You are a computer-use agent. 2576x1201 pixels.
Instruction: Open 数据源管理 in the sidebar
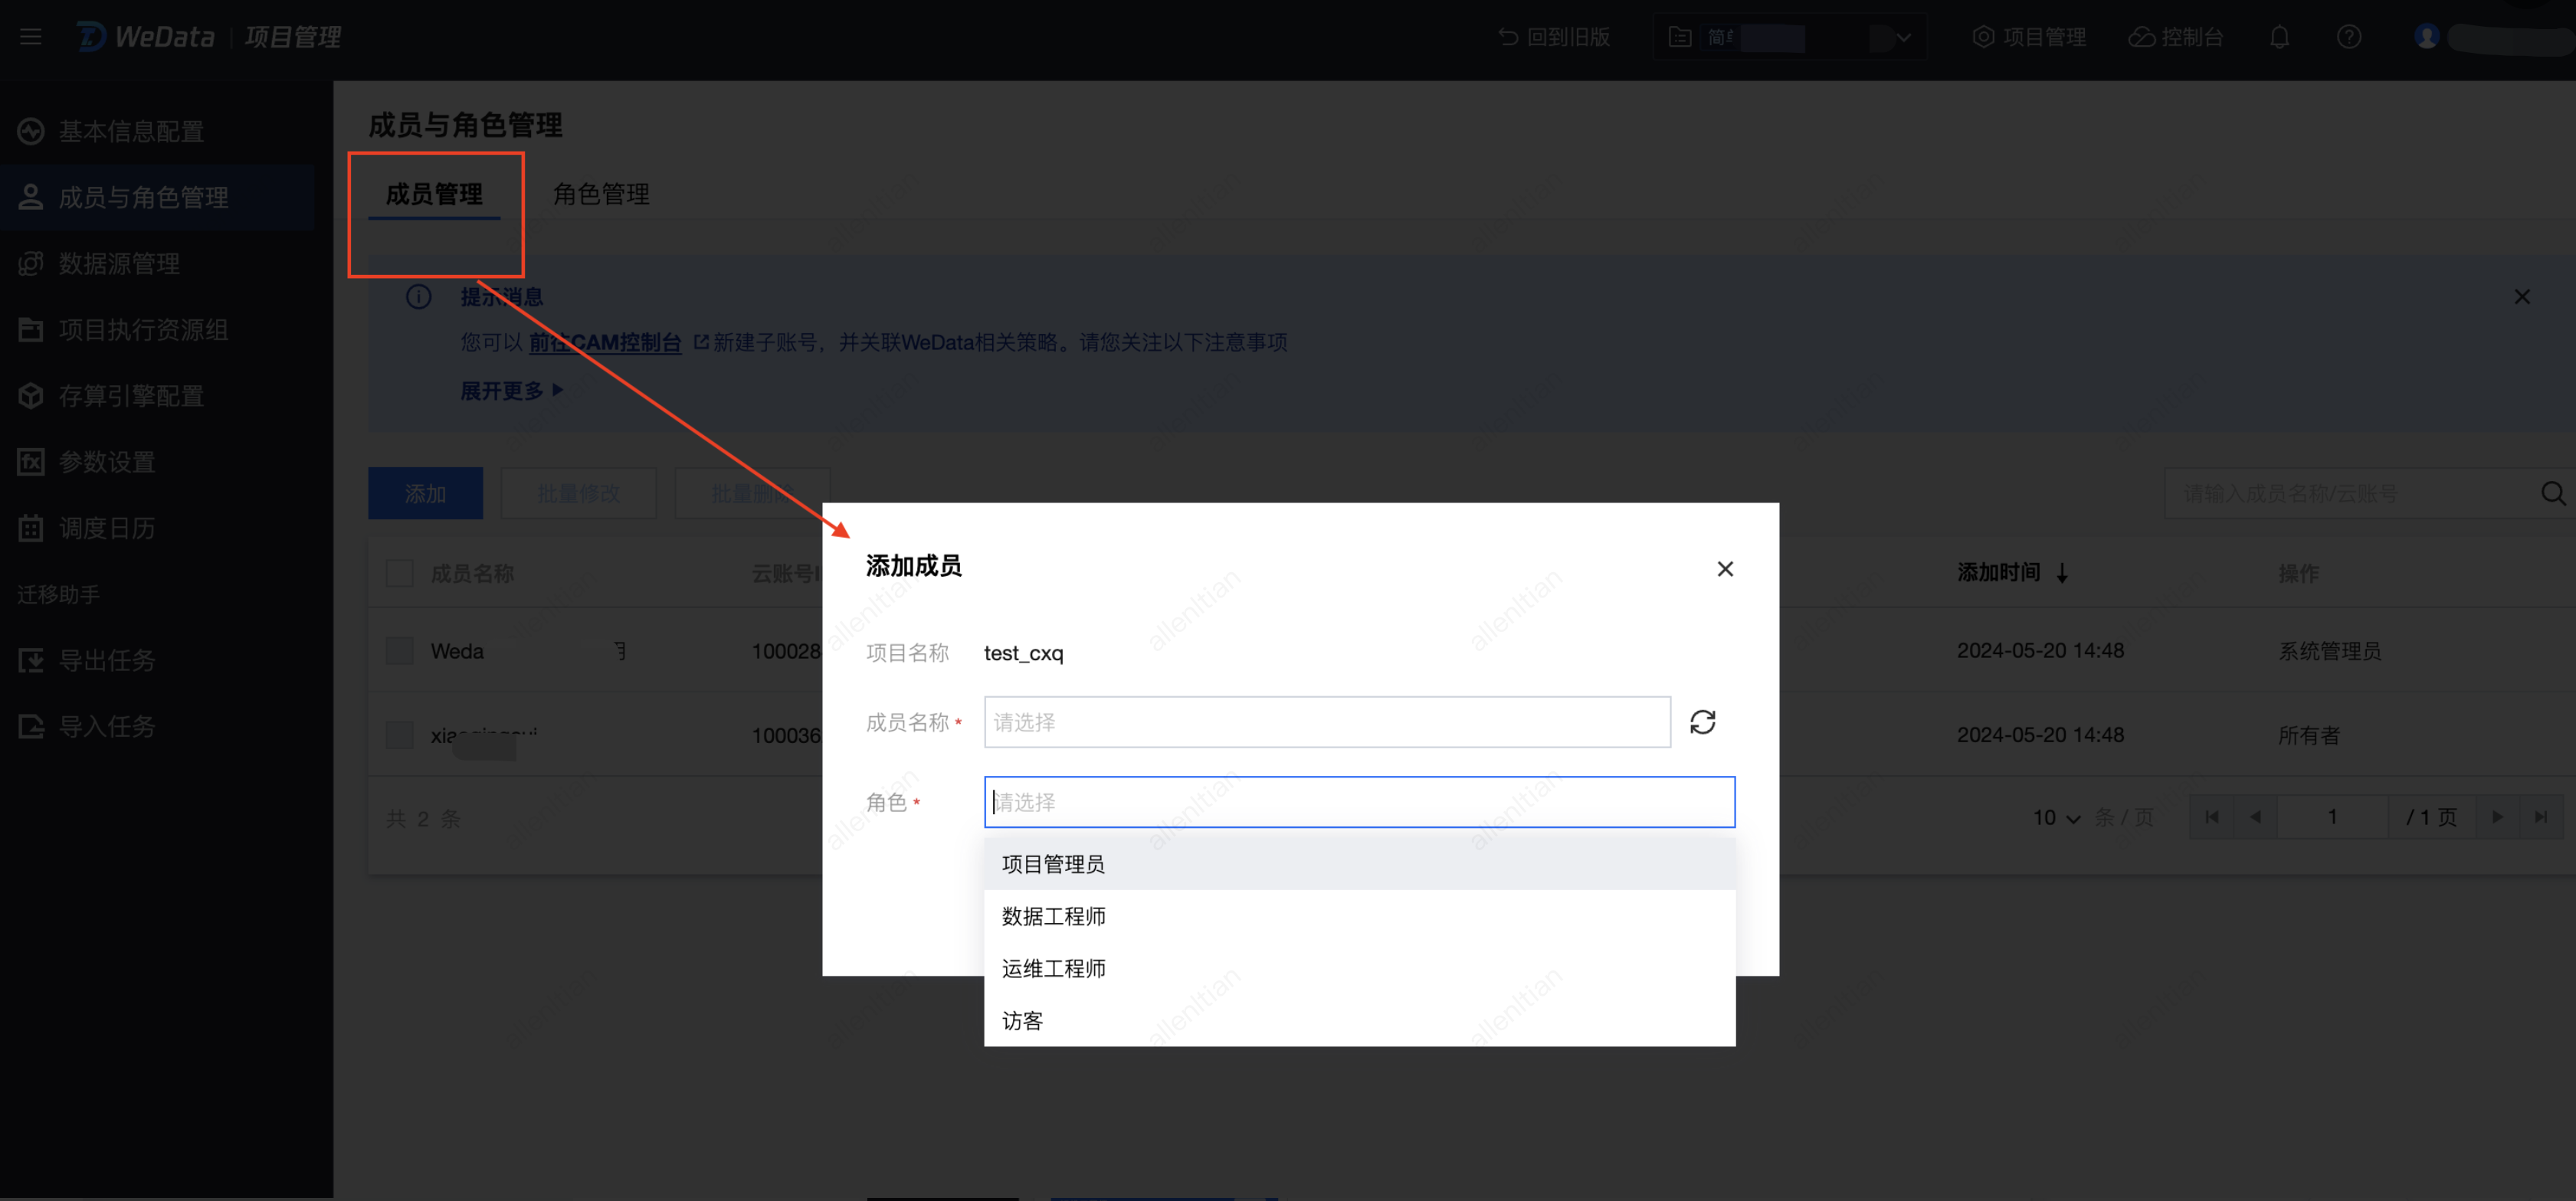(x=119, y=264)
